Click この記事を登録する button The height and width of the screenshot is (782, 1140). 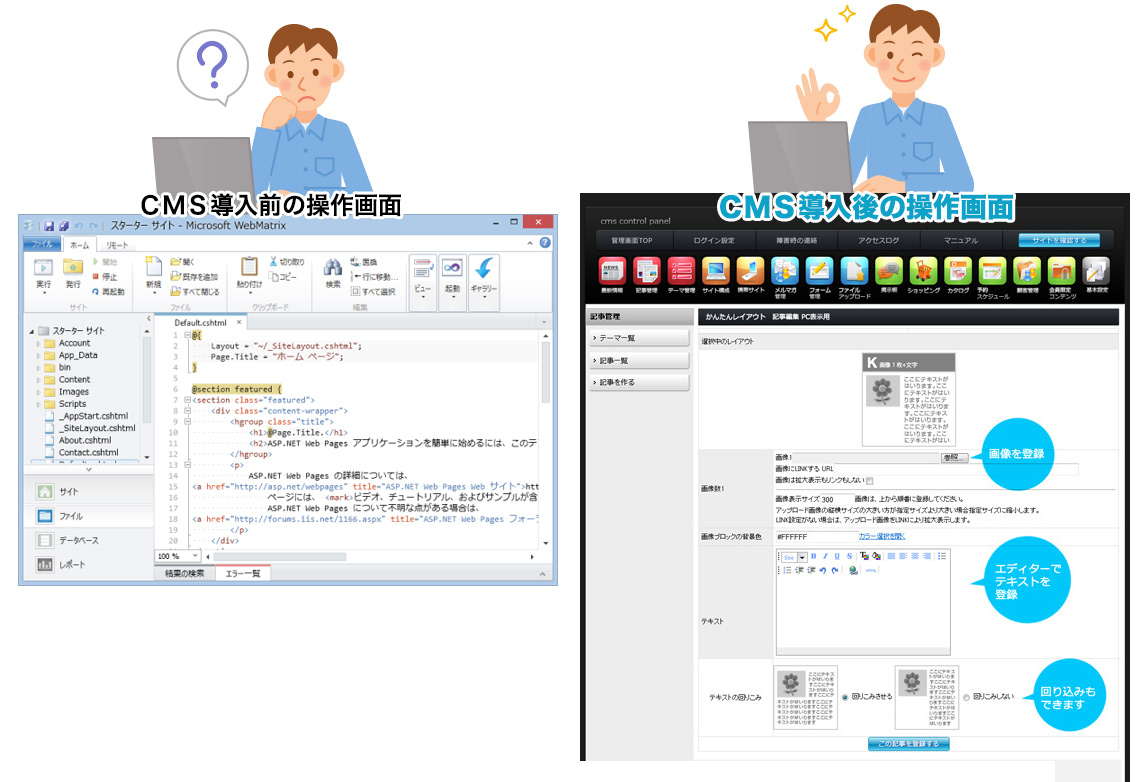[909, 743]
